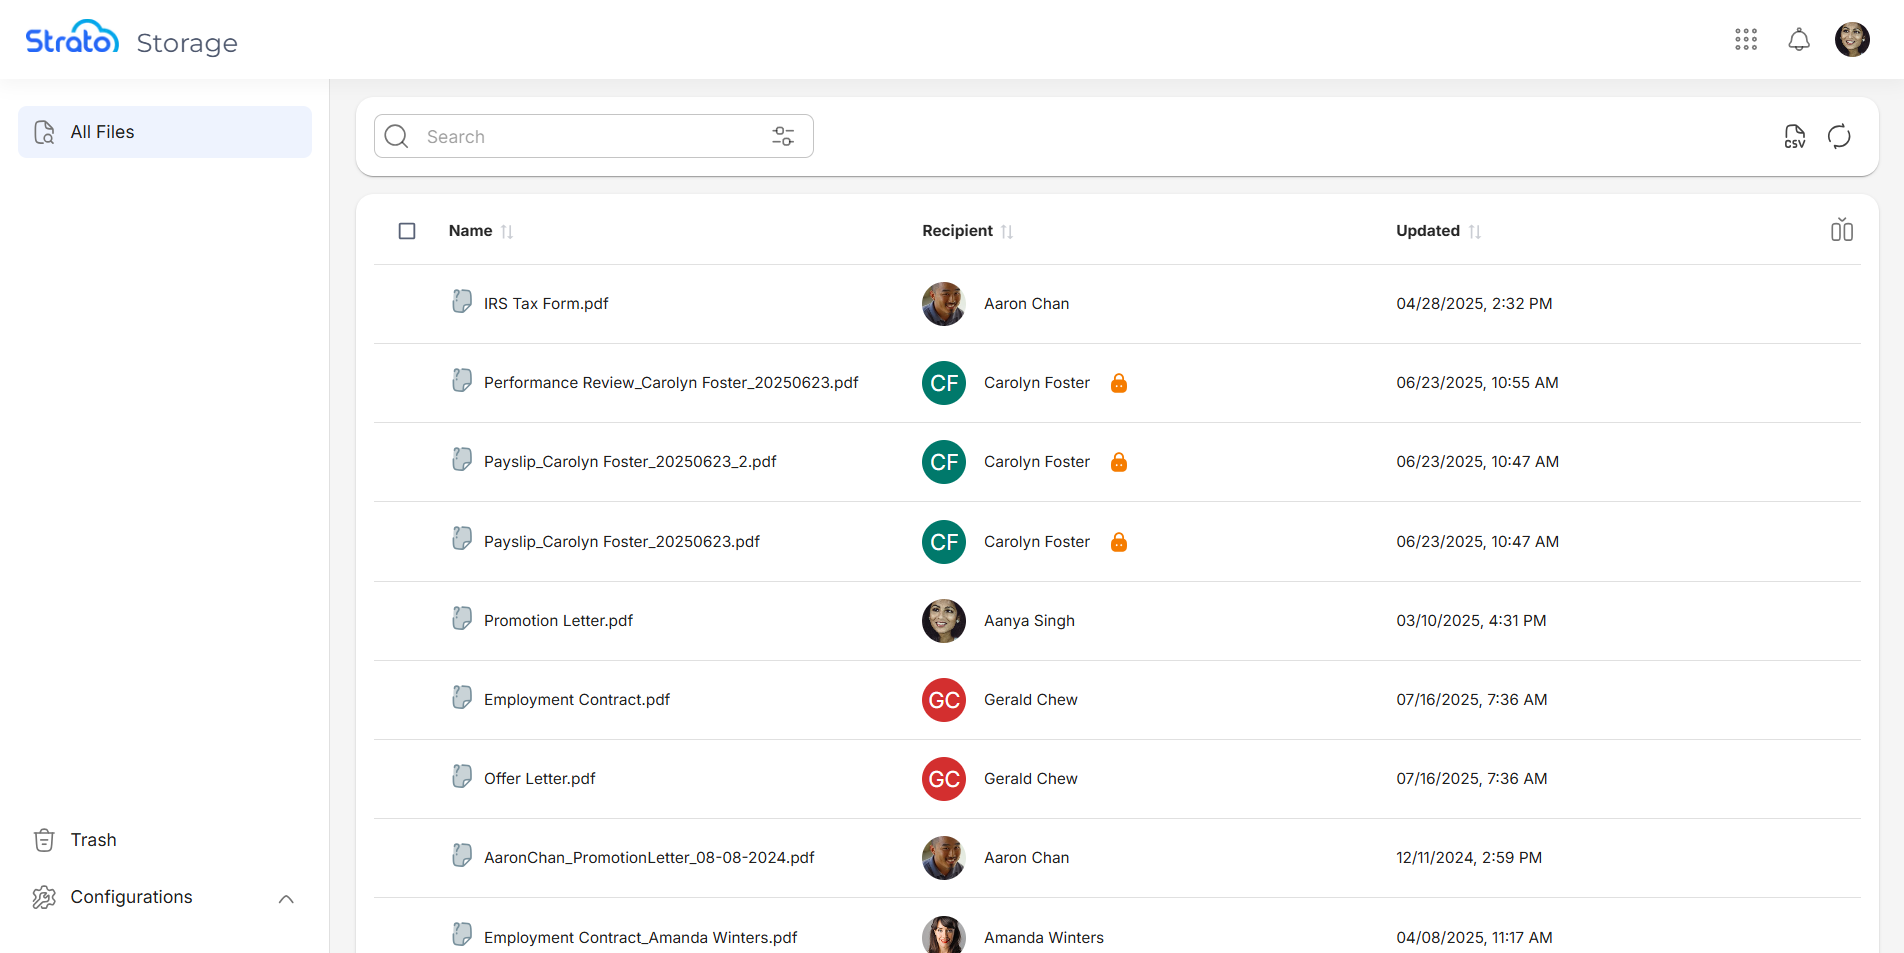Open the Trash folder
1904x953 pixels.
93,840
